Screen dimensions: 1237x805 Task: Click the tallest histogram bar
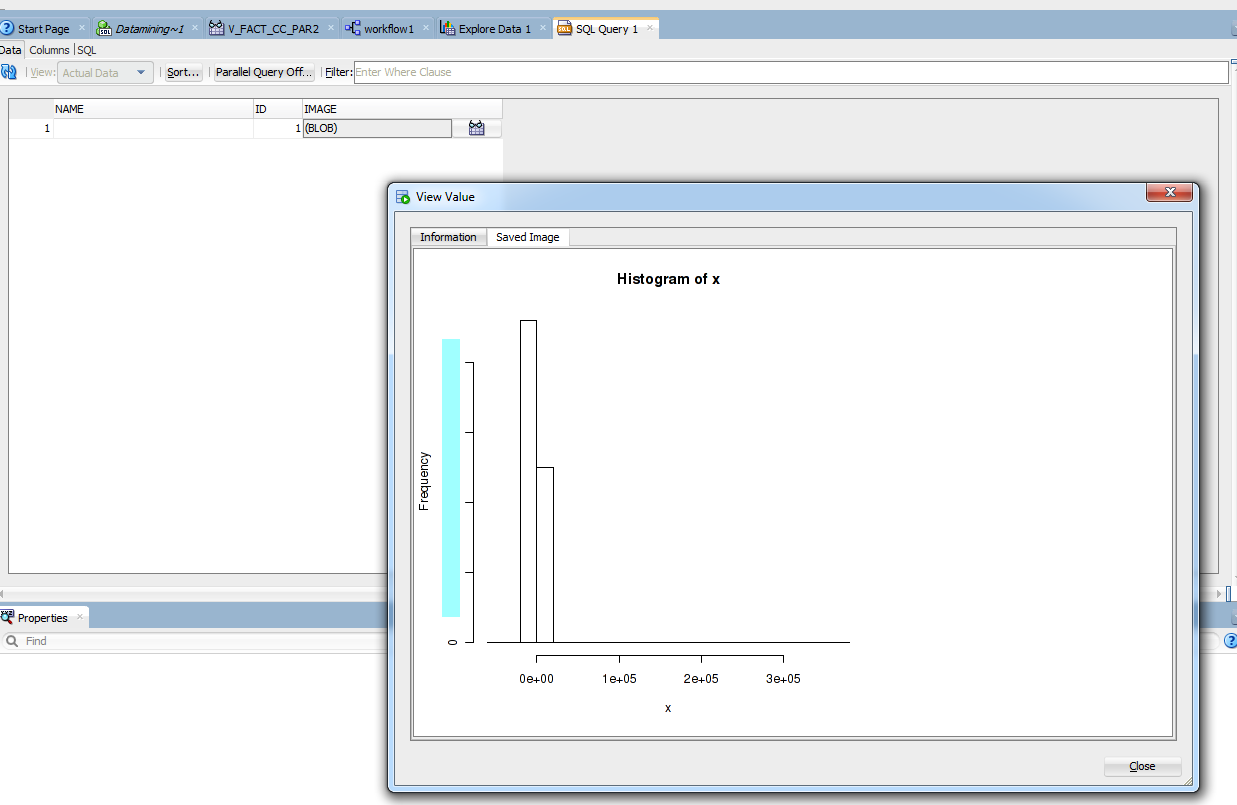pyautogui.click(x=528, y=481)
